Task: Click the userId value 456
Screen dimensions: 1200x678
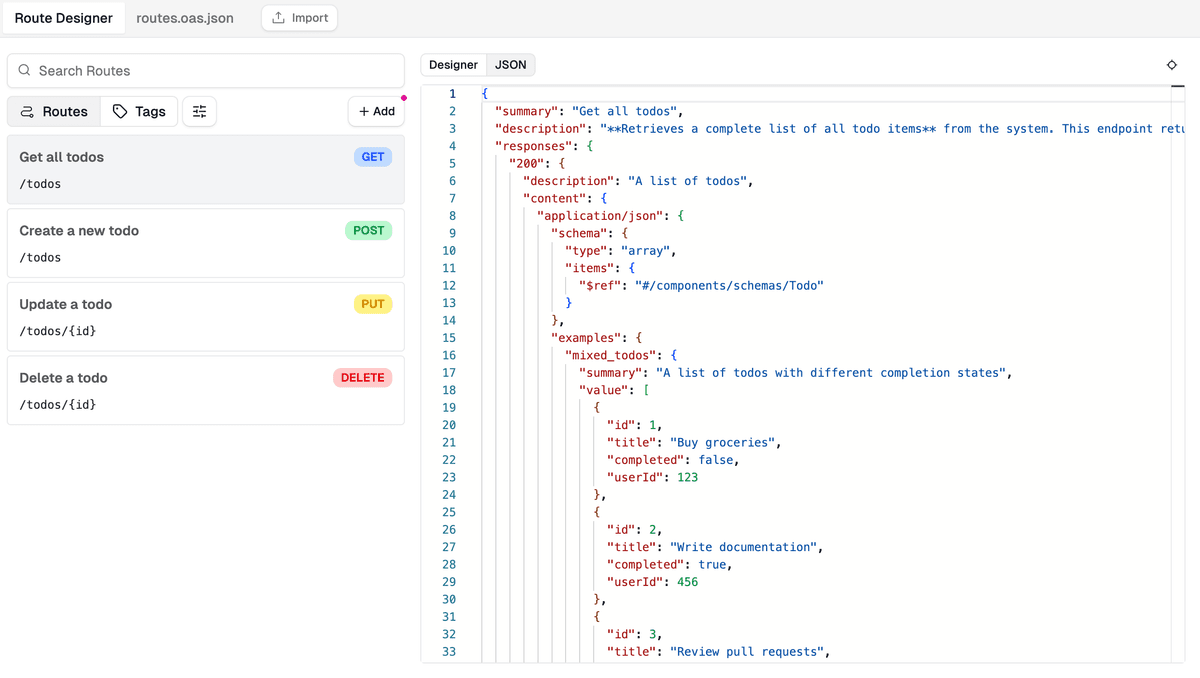Action: coord(687,582)
